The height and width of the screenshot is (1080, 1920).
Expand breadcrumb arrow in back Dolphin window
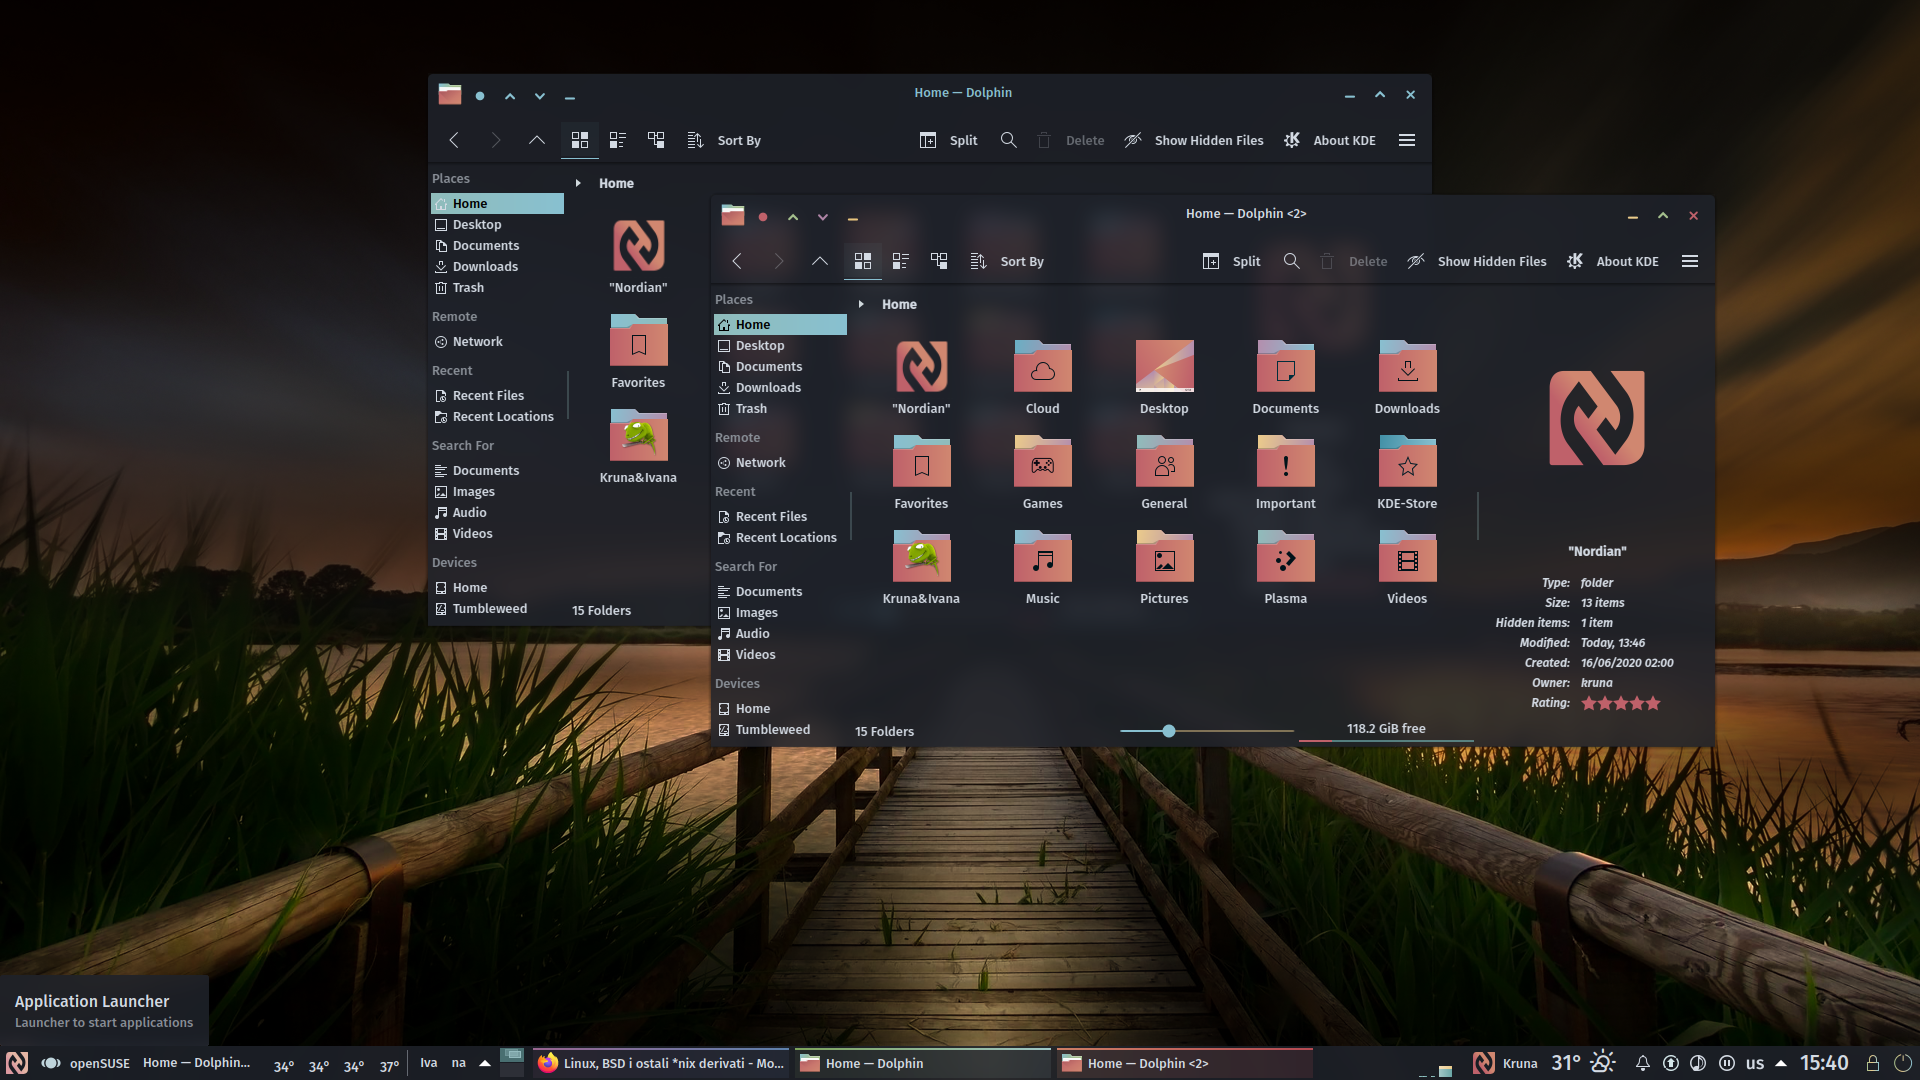point(578,183)
